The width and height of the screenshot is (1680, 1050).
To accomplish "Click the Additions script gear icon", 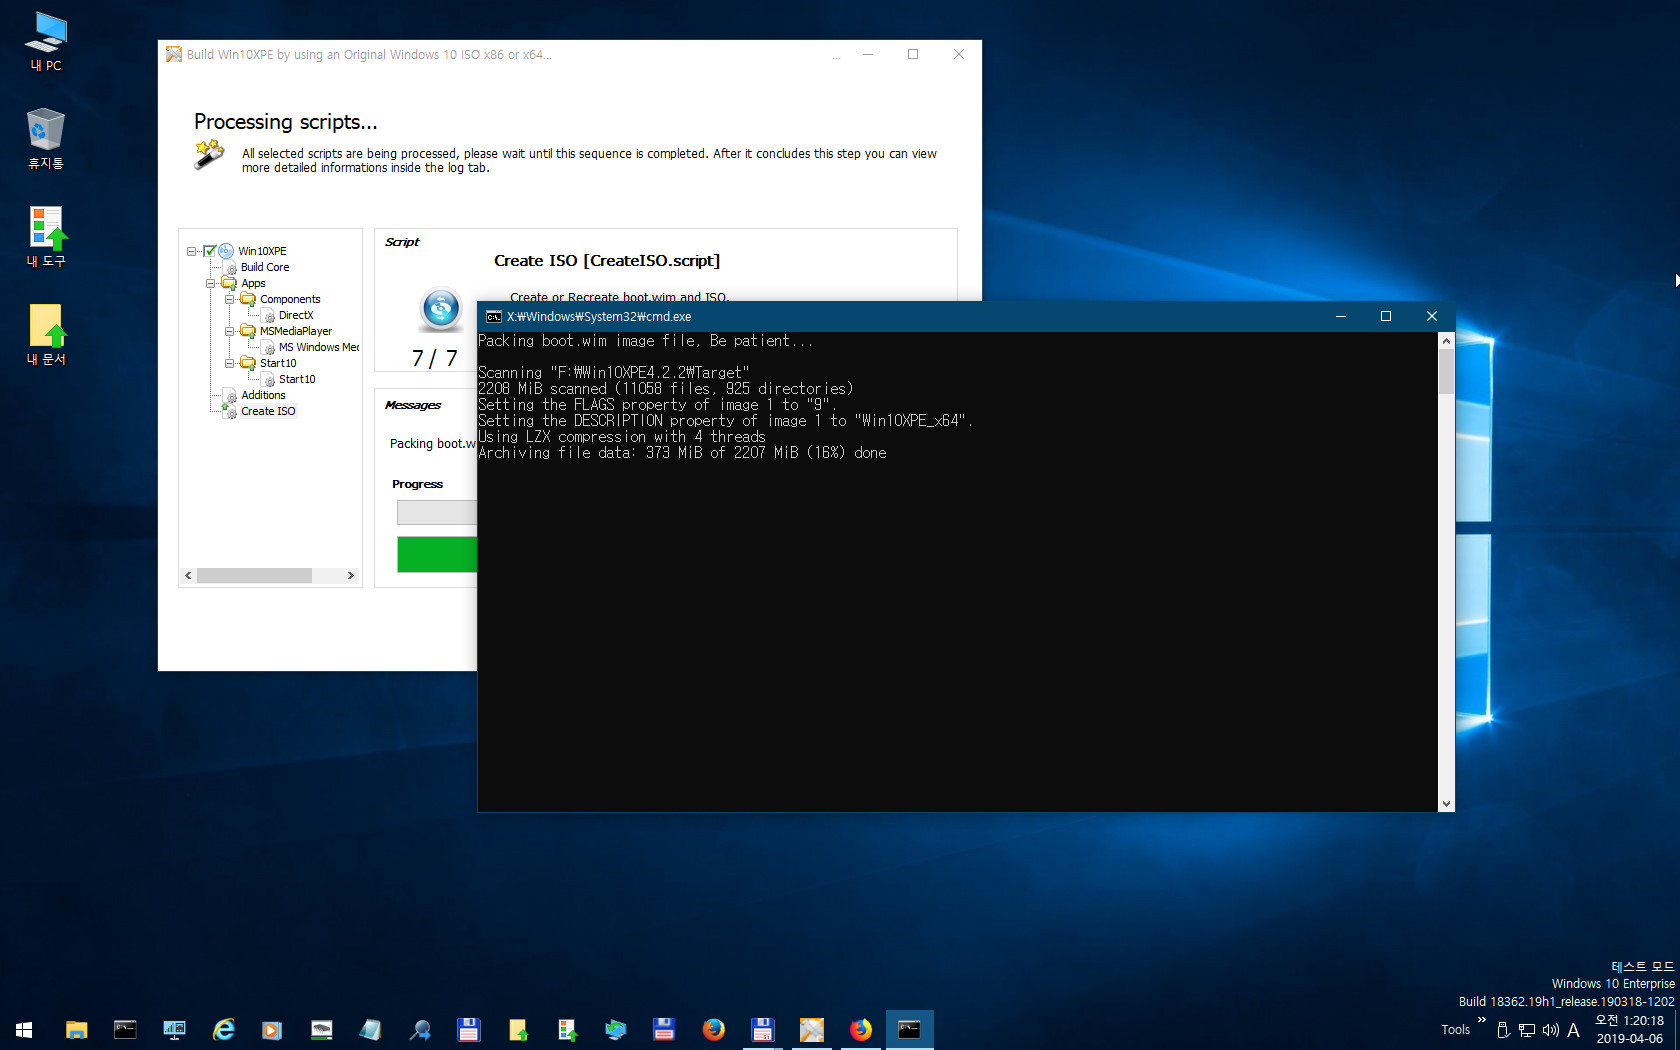I will 231,396.
